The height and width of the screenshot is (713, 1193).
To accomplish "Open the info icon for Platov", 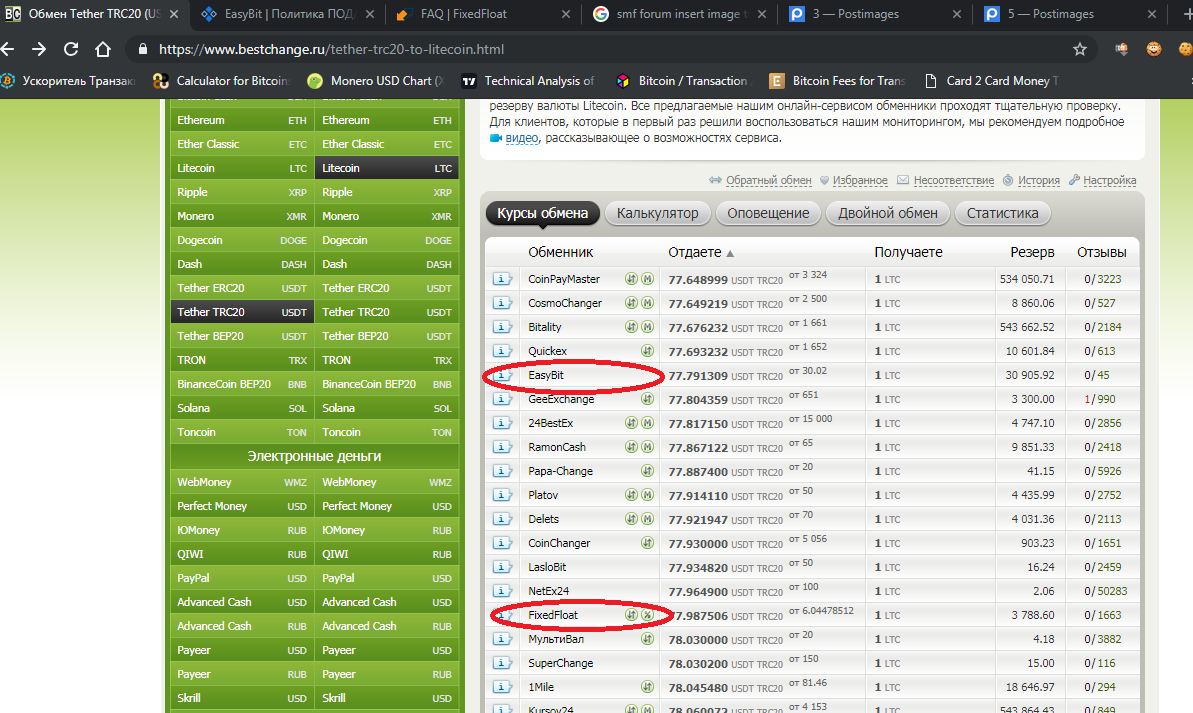I will pyautogui.click(x=501, y=495).
